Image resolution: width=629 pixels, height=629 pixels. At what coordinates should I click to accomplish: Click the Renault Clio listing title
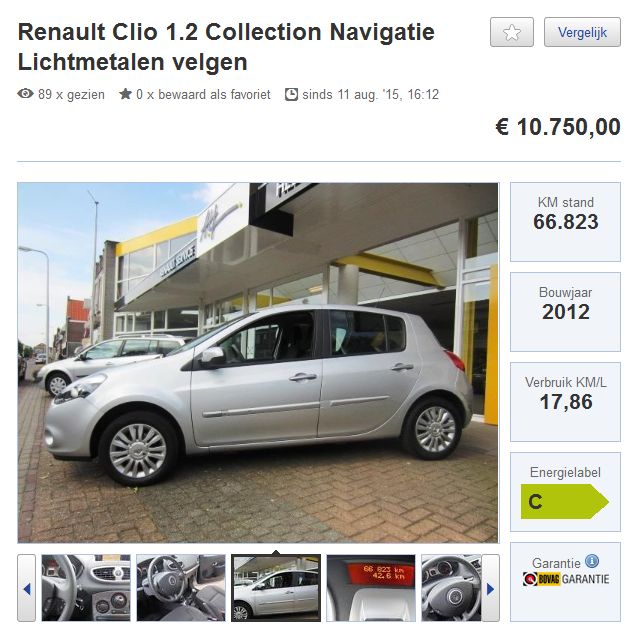[226, 47]
